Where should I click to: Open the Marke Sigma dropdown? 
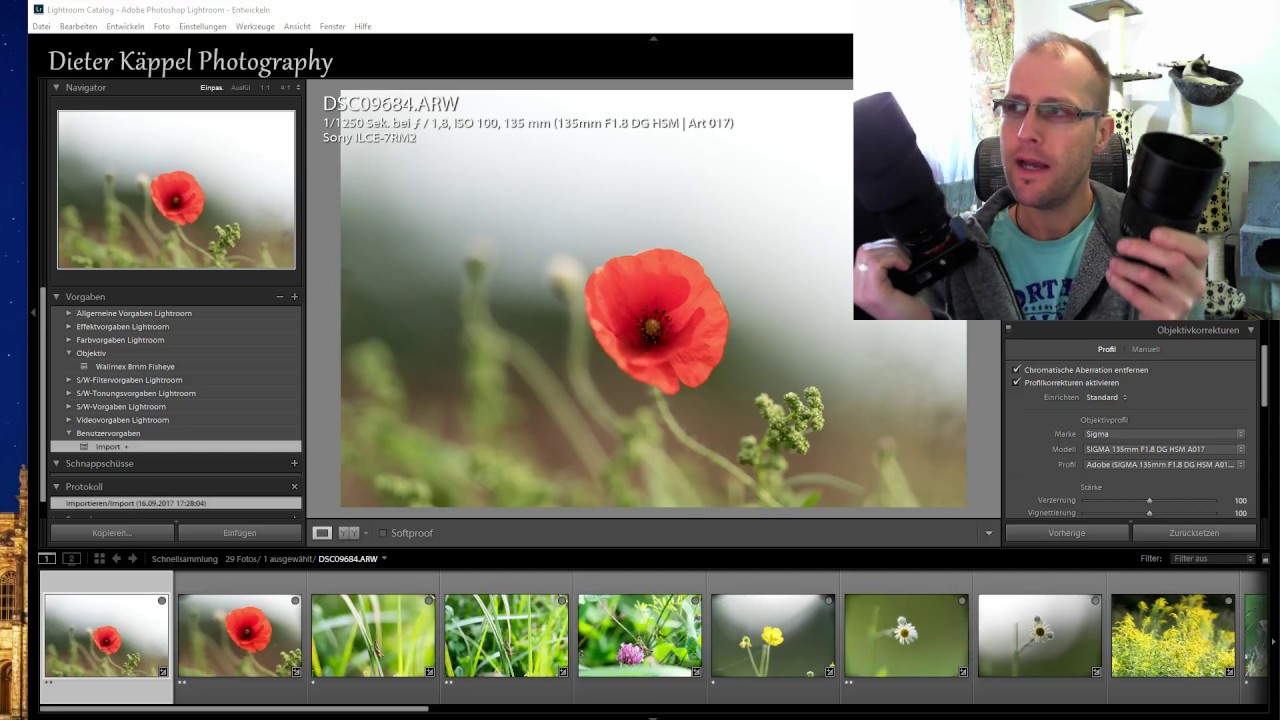1164,434
